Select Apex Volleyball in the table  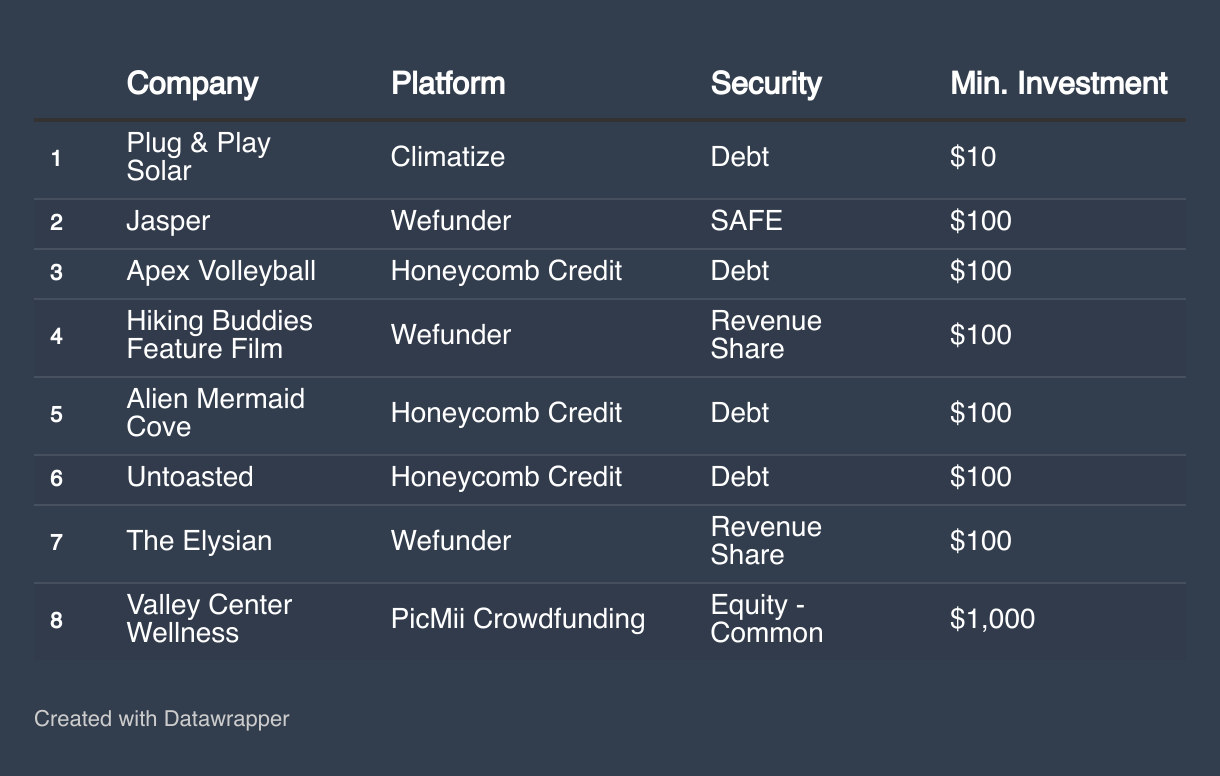click(x=221, y=271)
